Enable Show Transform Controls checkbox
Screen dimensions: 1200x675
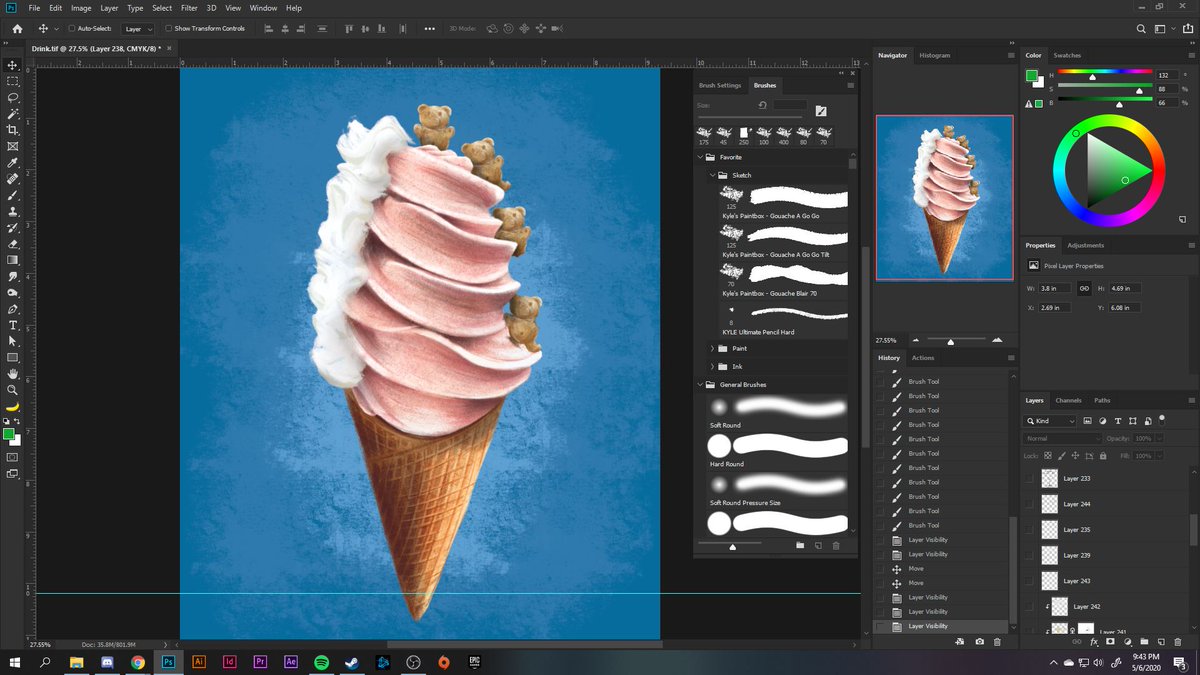(x=168, y=29)
